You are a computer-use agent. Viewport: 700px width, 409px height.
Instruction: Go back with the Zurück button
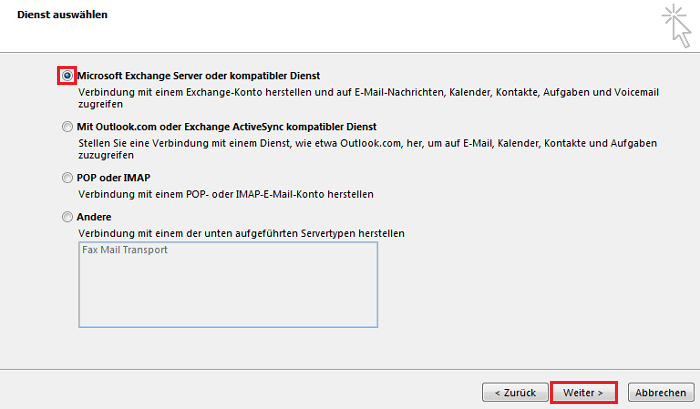[x=515, y=392]
